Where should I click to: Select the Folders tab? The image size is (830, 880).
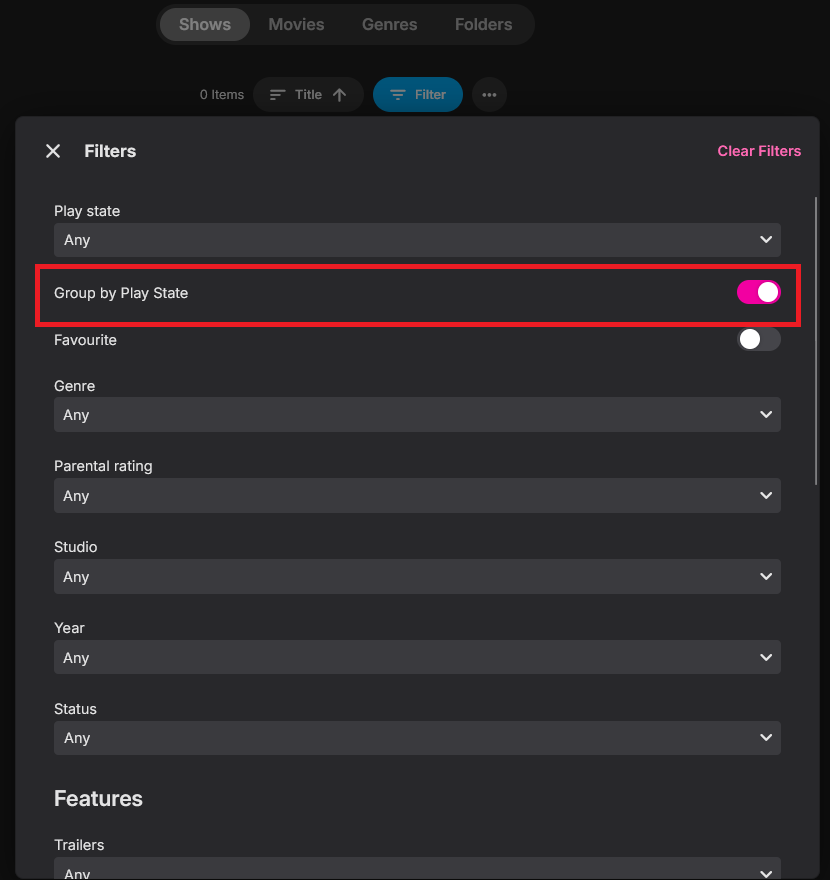tap(483, 24)
